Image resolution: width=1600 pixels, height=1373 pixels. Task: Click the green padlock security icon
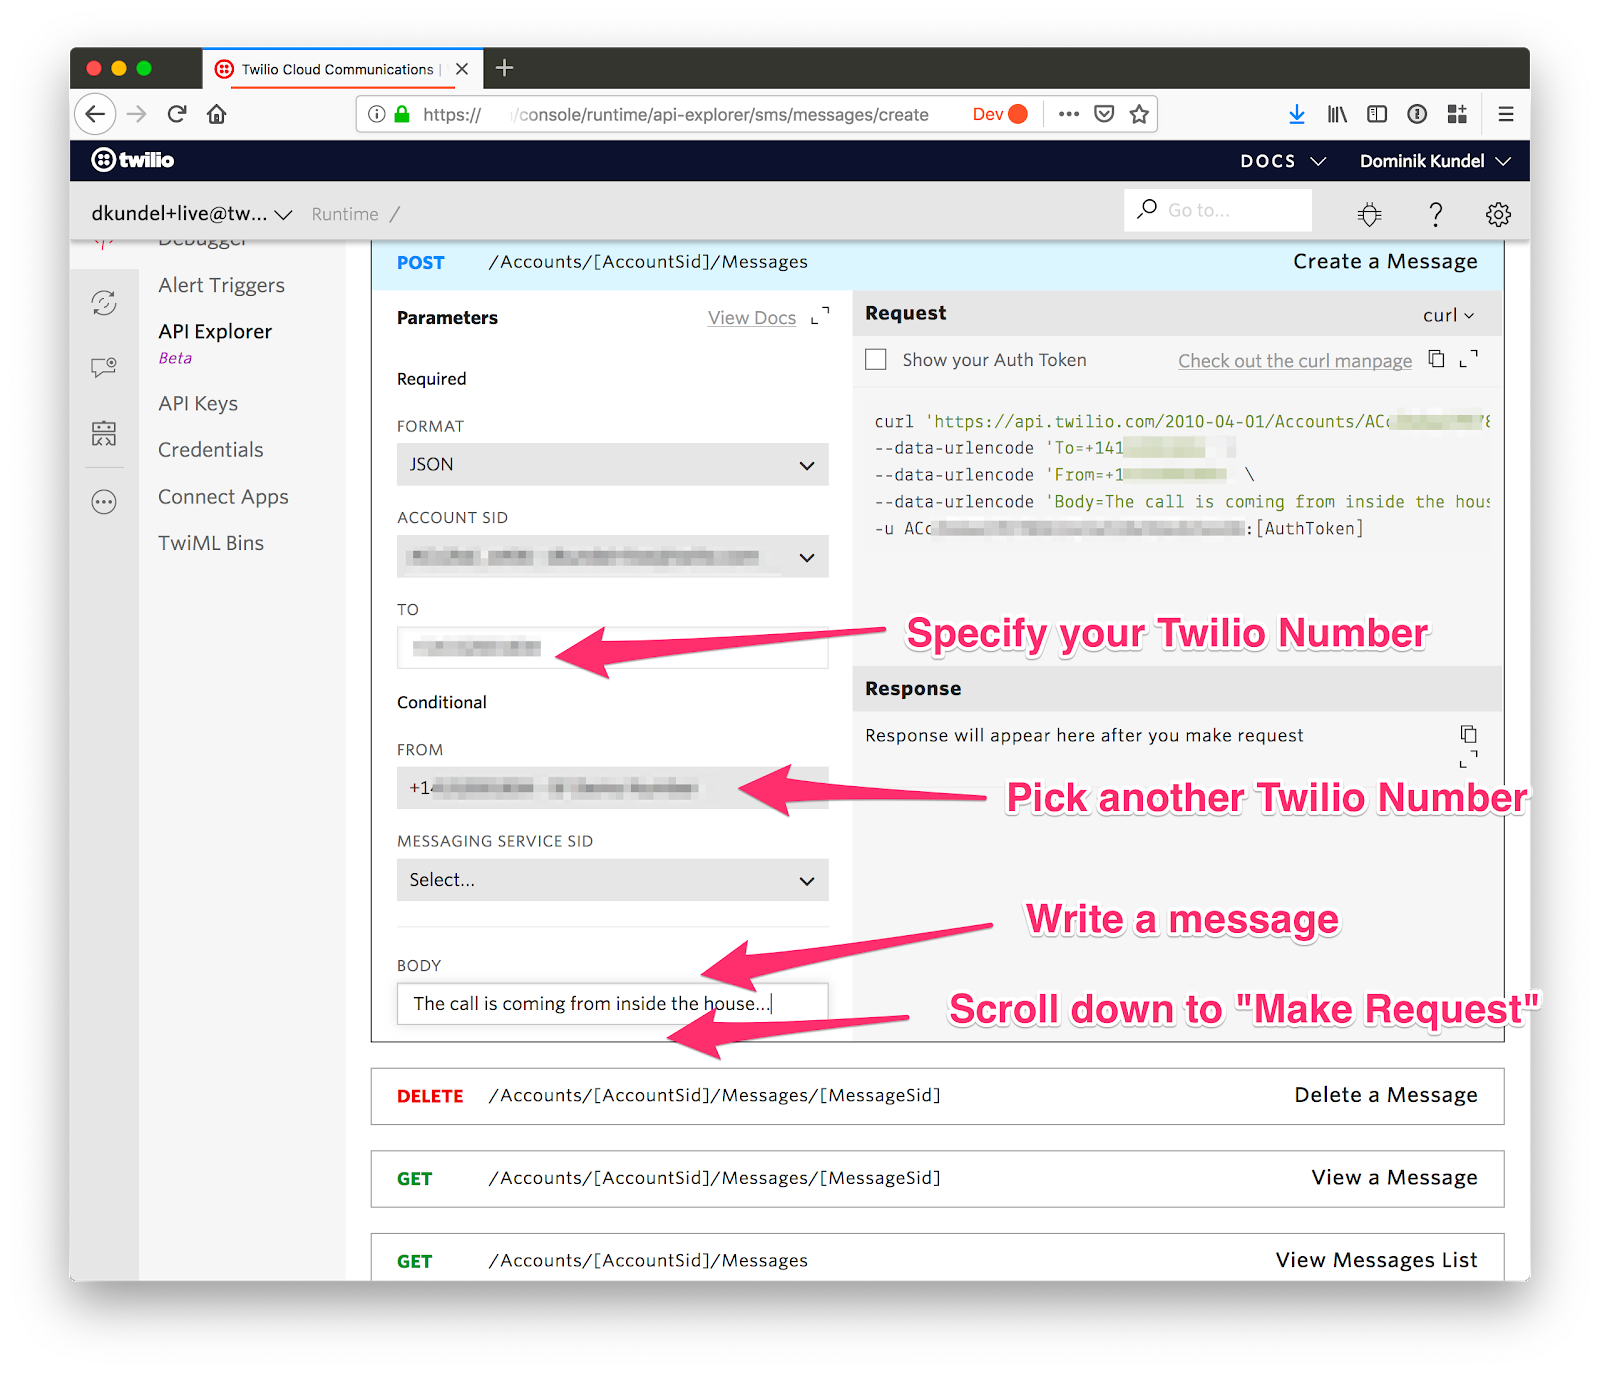coord(402,114)
